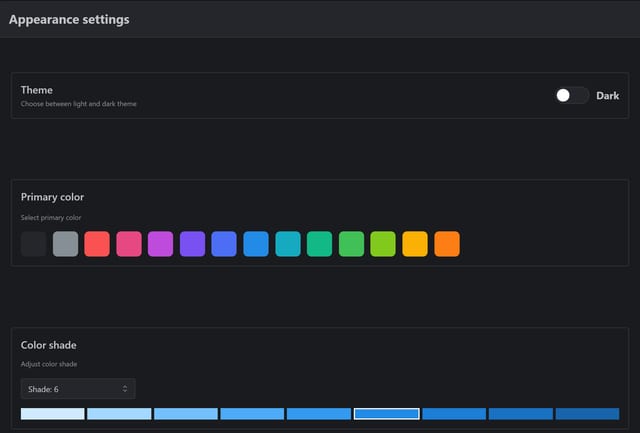
Task: Select the gray primary color swatch
Action: [65, 244]
